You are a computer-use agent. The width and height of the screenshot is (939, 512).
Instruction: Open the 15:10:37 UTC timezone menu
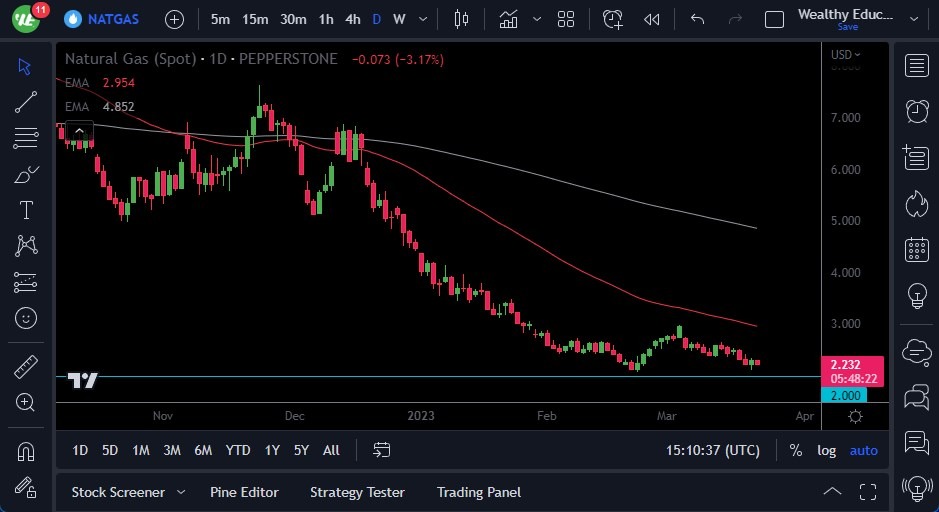pos(713,450)
